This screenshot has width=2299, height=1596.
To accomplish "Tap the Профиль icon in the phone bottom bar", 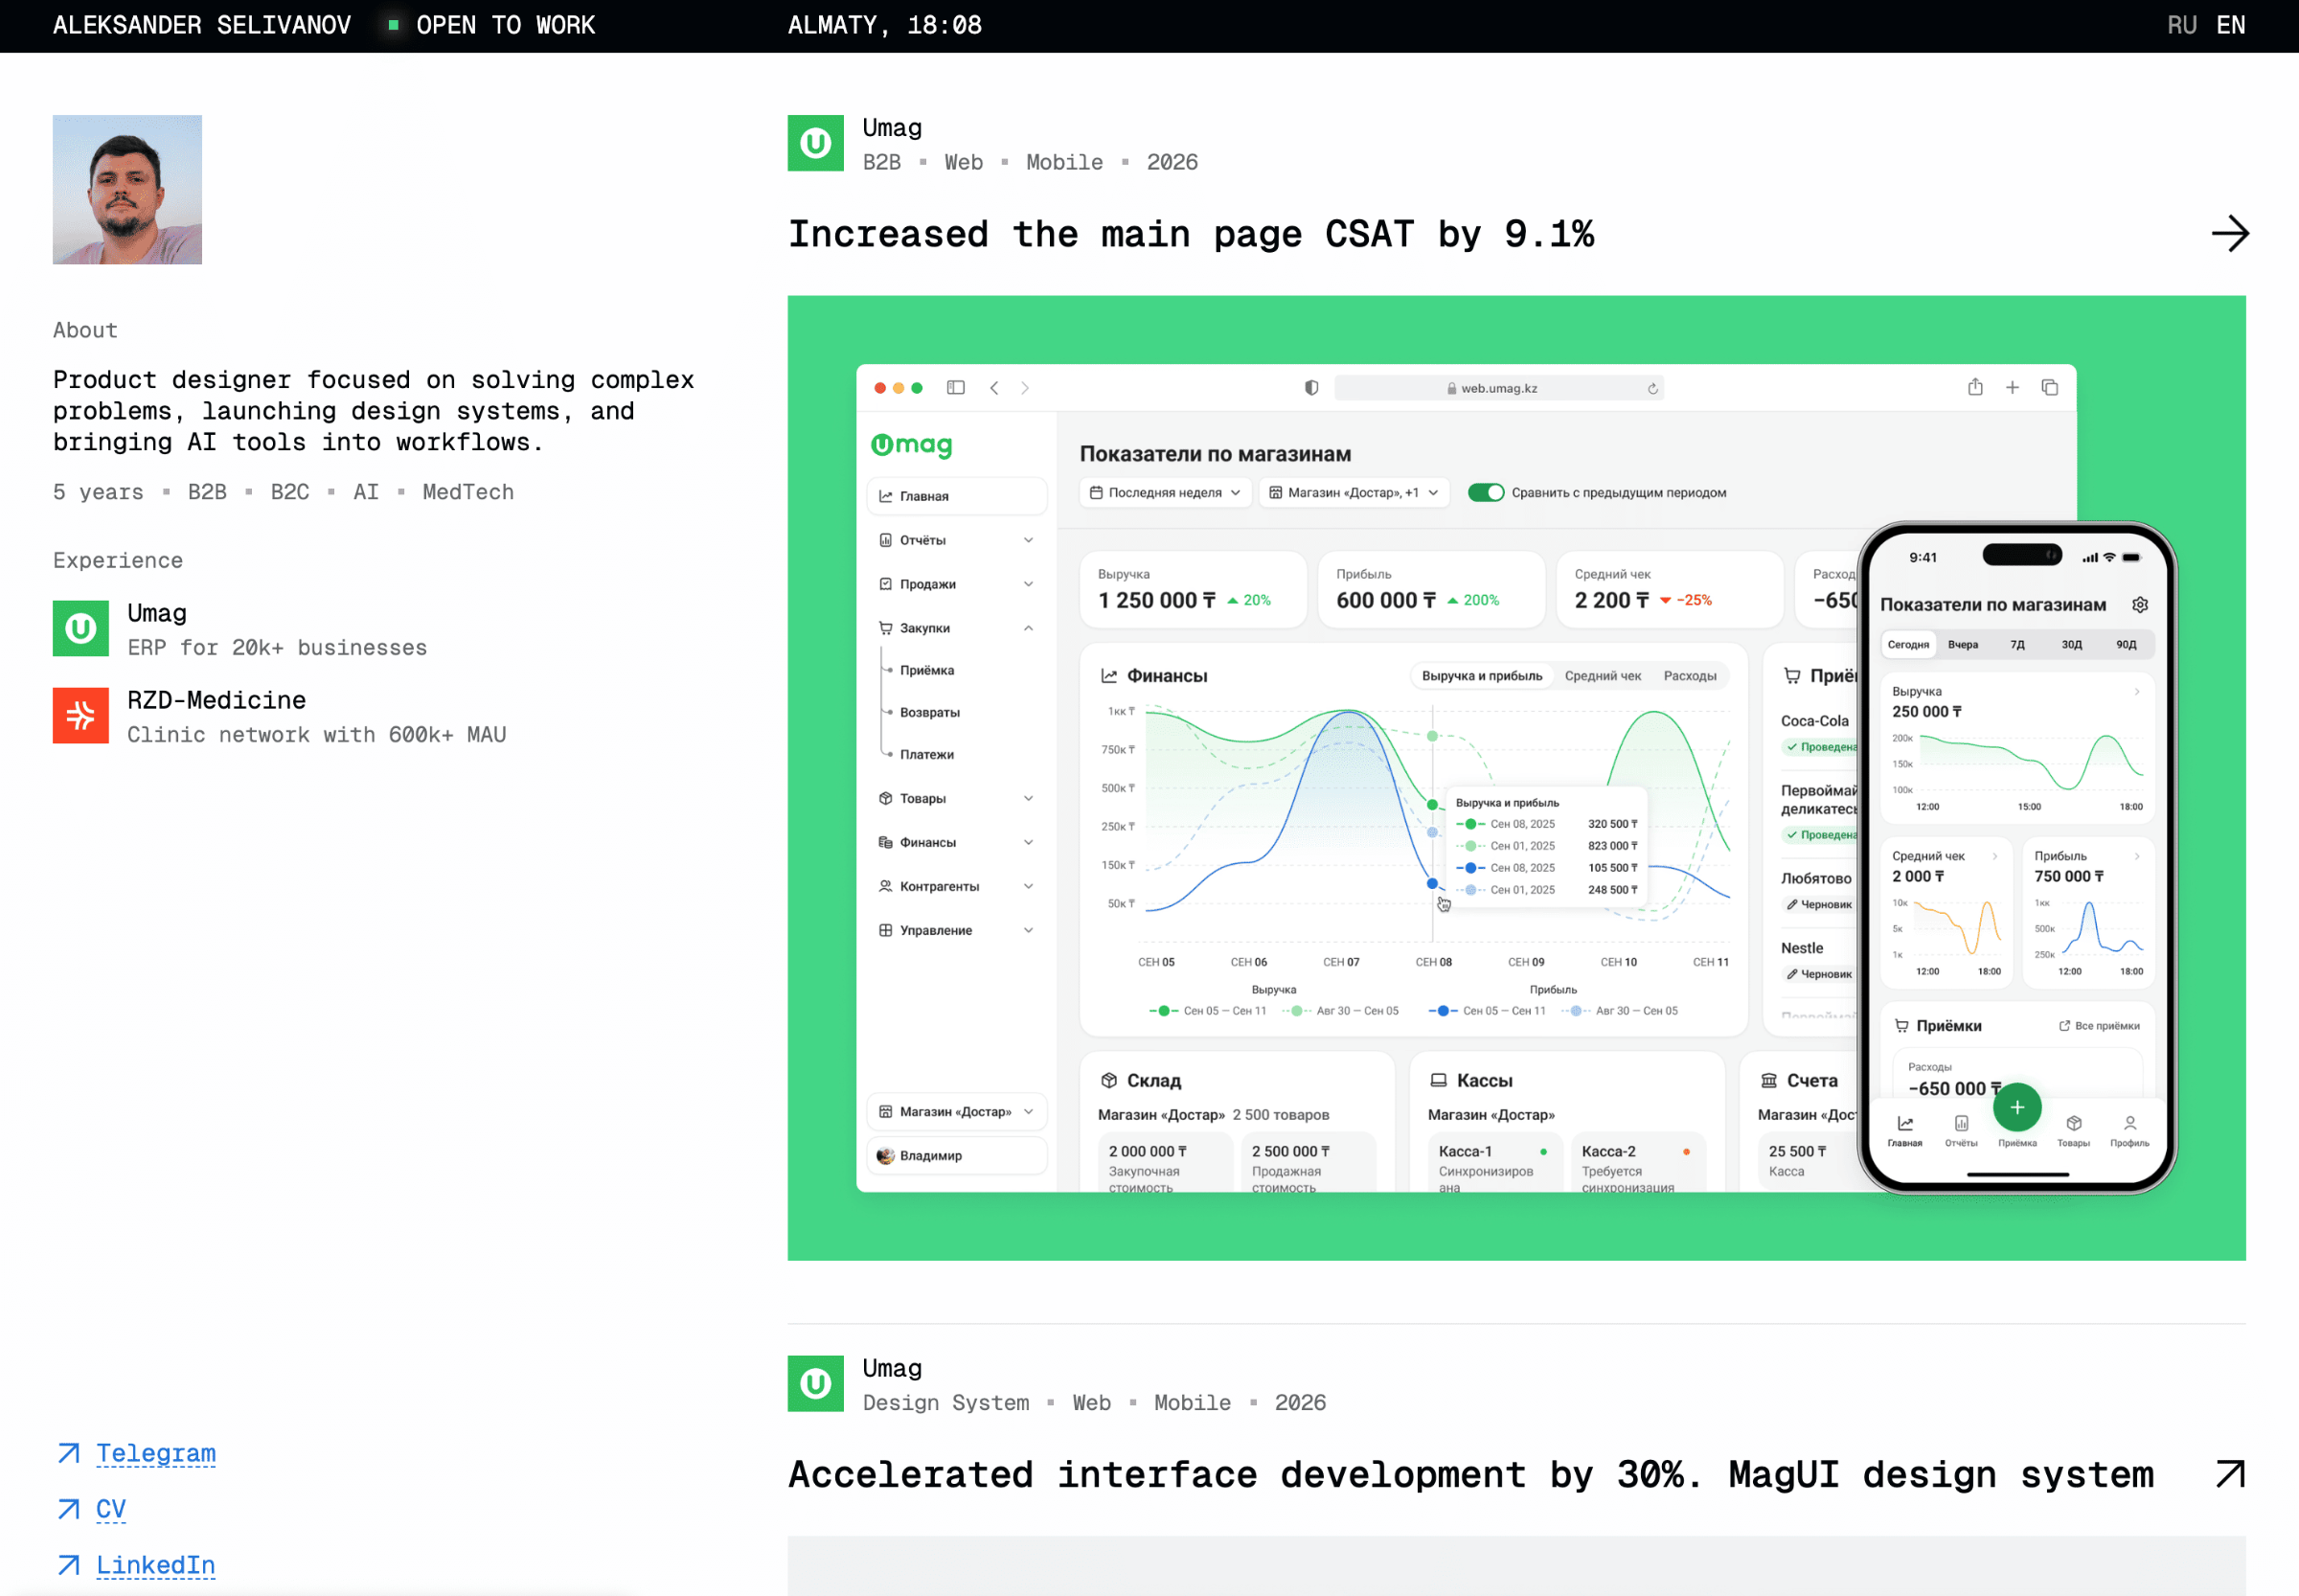I will point(2129,1131).
